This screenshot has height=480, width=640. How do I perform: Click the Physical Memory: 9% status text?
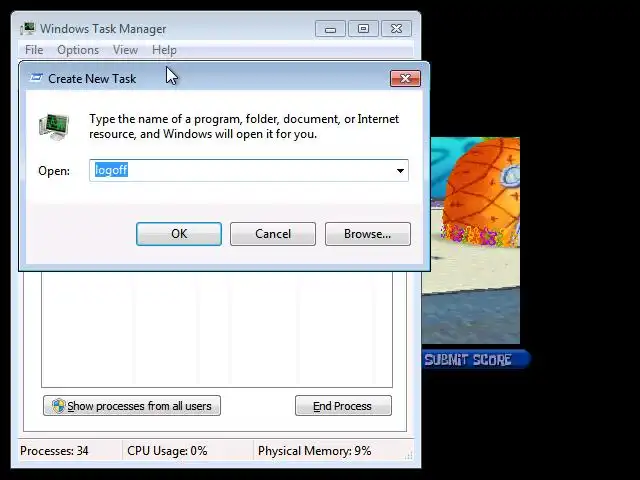point(314,451)
